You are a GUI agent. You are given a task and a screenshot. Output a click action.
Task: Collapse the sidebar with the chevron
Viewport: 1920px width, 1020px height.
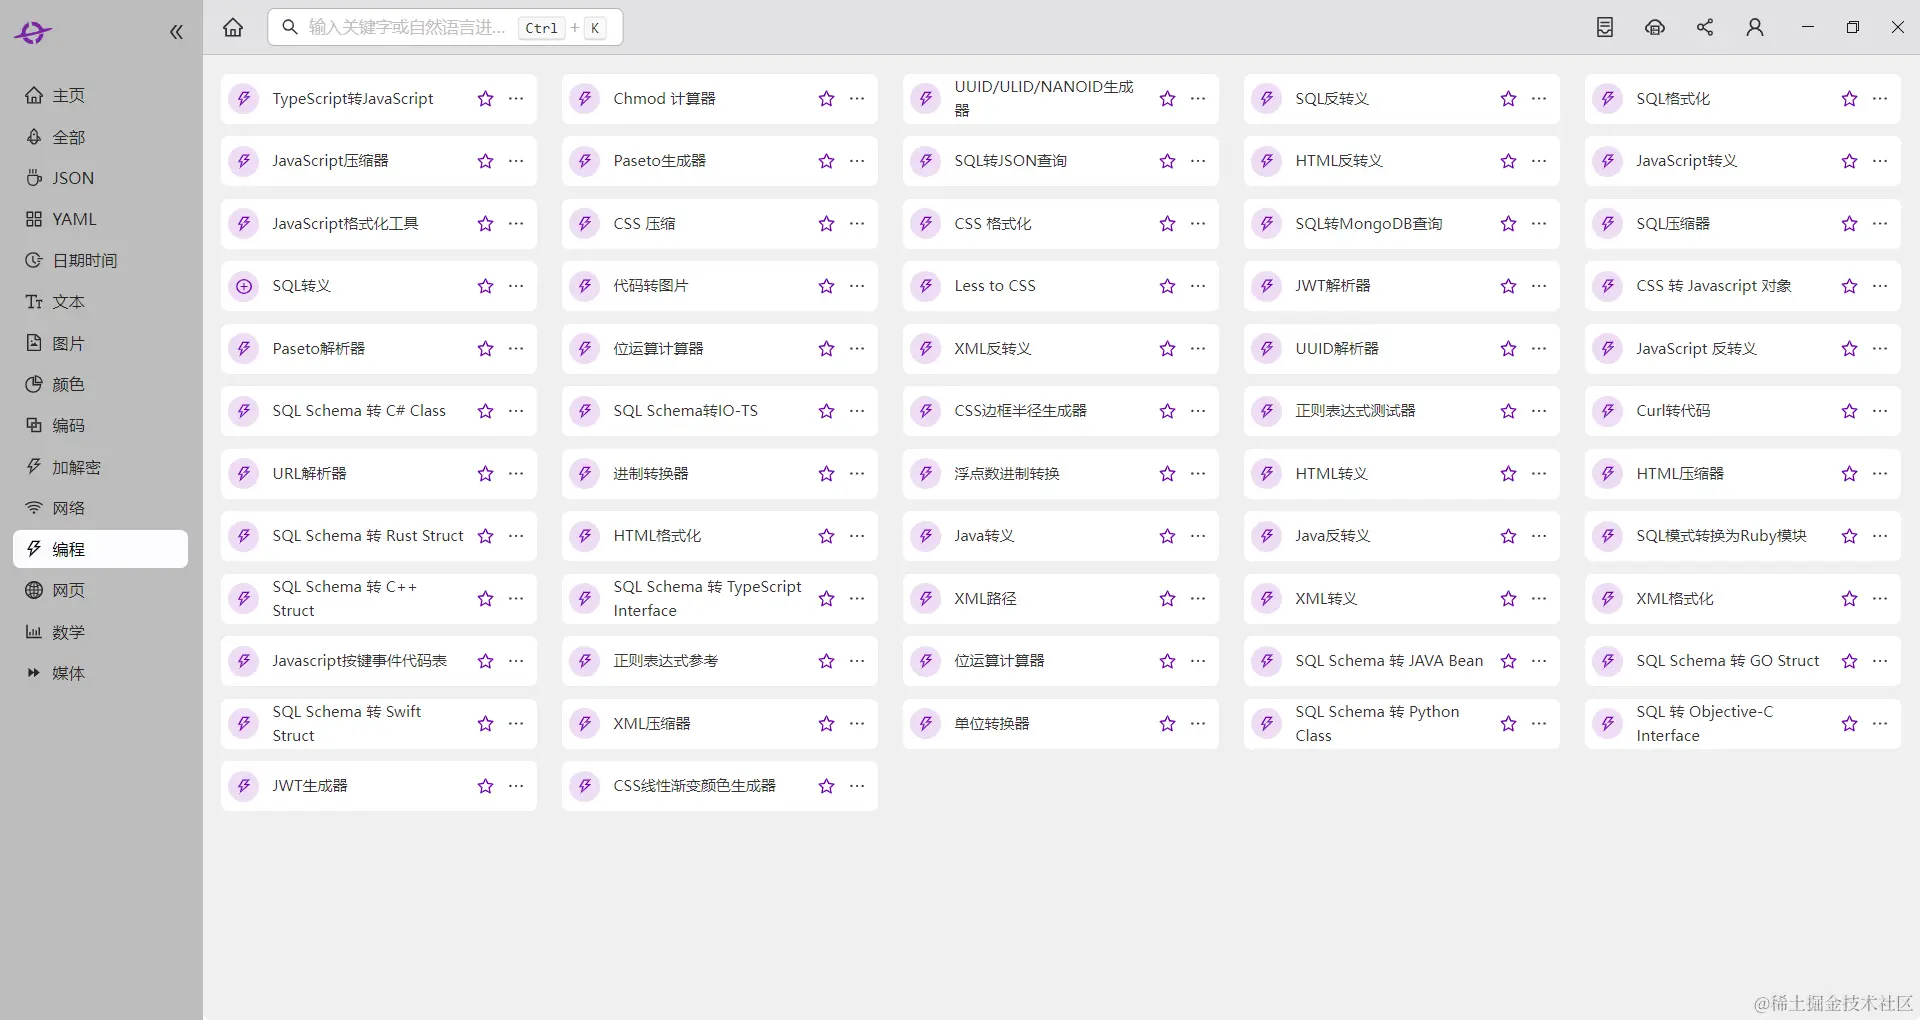(176, 31)
